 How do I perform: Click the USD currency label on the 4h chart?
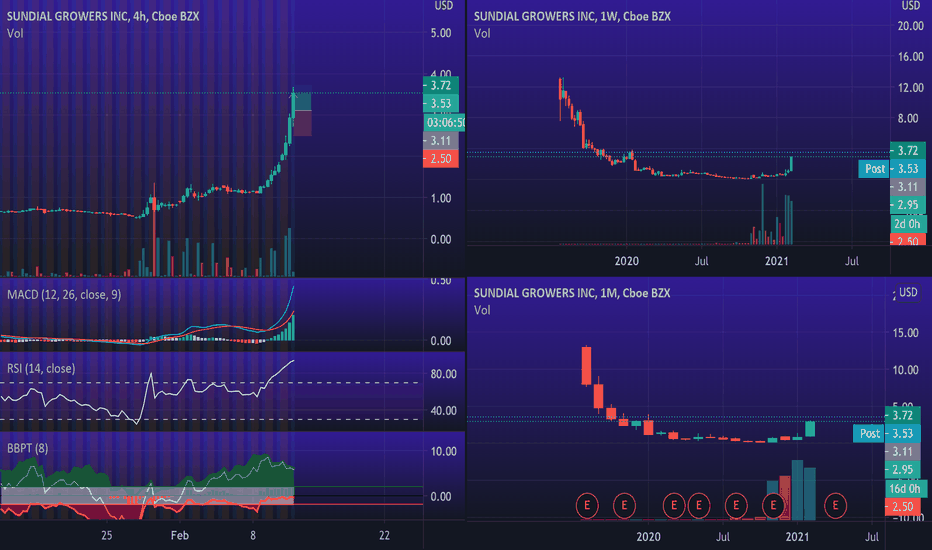443,5
